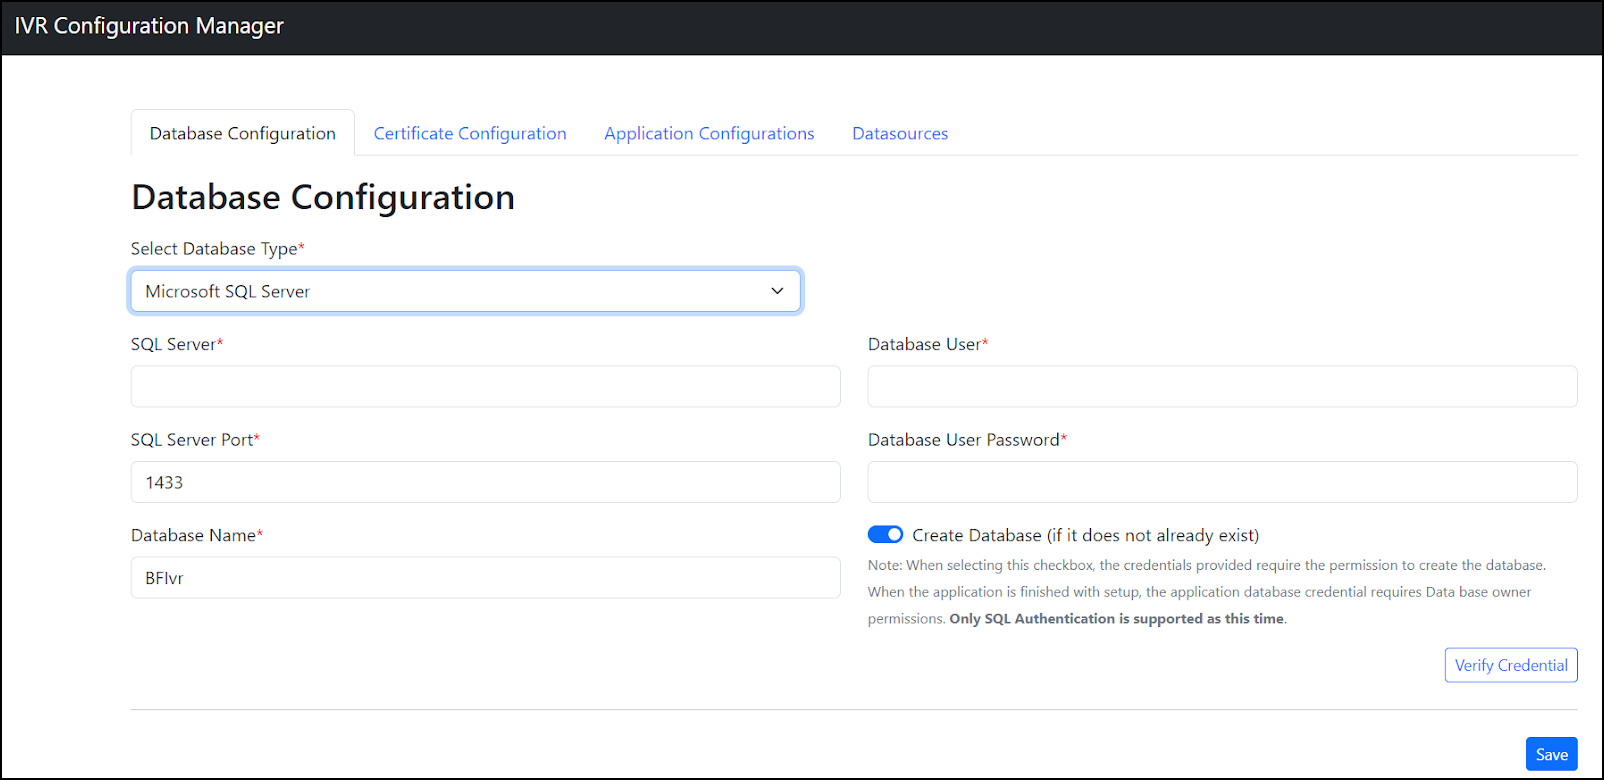The width and height of the screenshot is (1604, 780).
Task: Click the Database Name field containing BFIvr
Action: 485,578
